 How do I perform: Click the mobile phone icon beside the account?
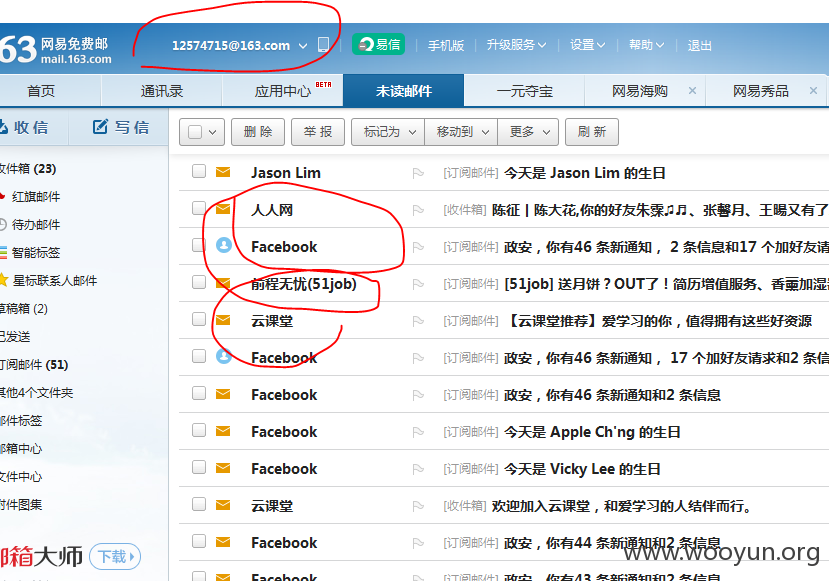click(x=323, y=44)
